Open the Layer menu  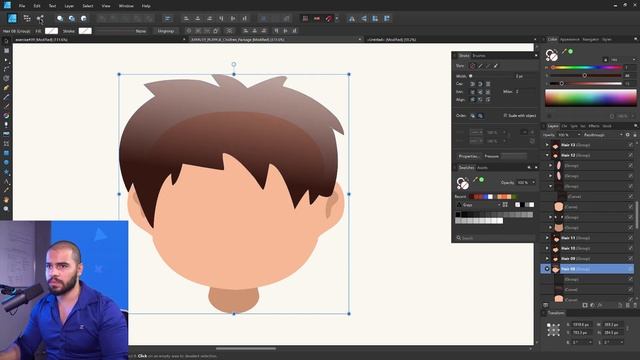pos(69,6)
